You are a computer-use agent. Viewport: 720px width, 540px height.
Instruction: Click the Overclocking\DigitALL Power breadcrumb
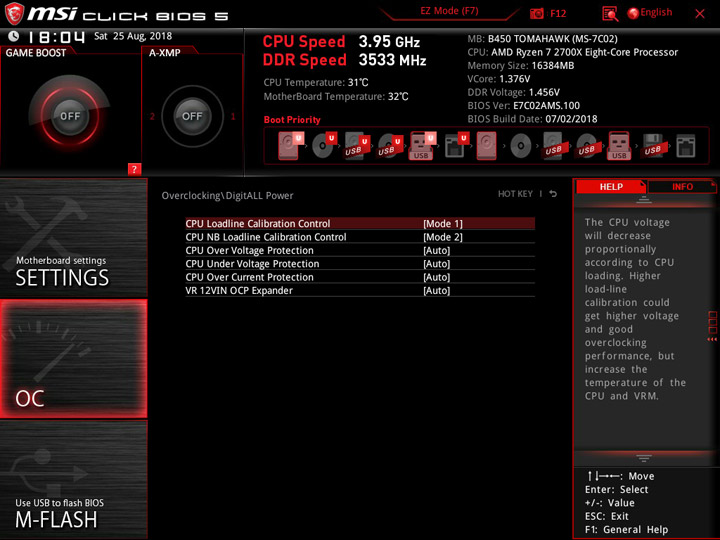point(227,196)
